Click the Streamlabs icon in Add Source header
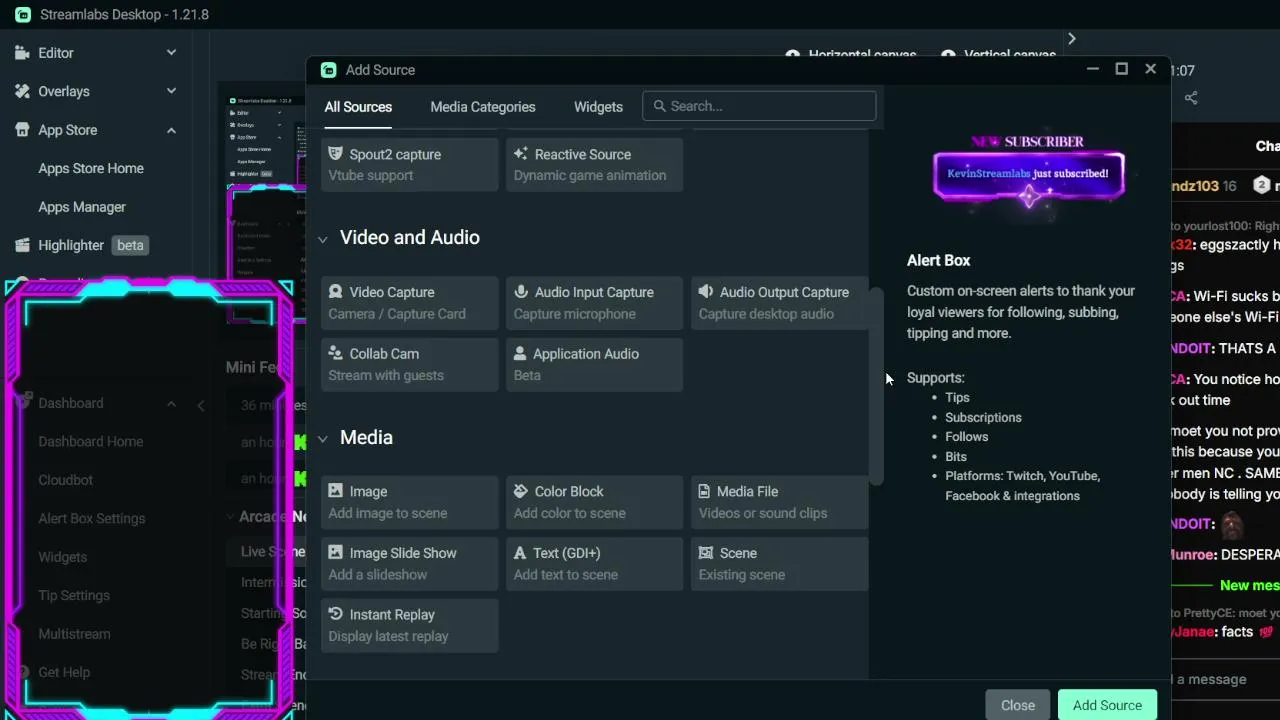The width and height of the screenshot is (1280, 720). (329, 70)
